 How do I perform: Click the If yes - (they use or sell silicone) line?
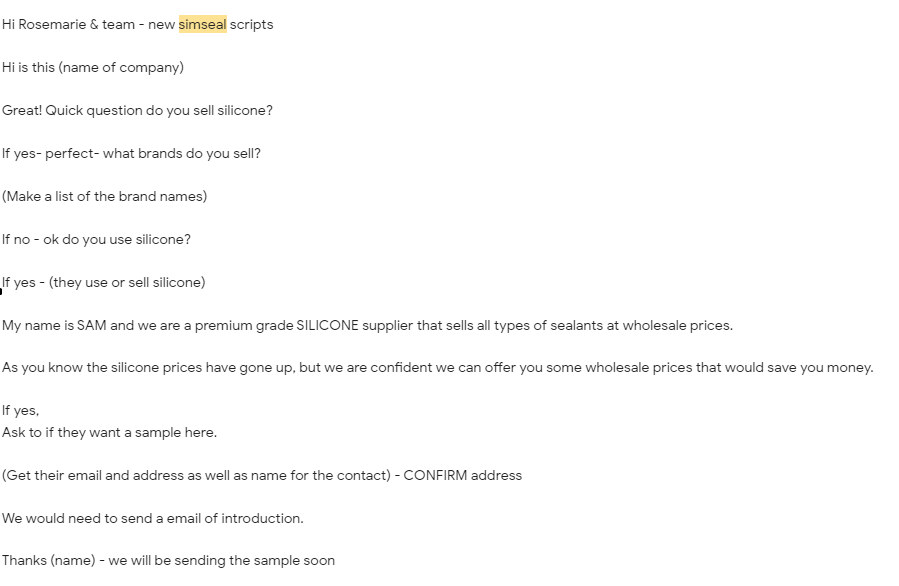[104, 283]
